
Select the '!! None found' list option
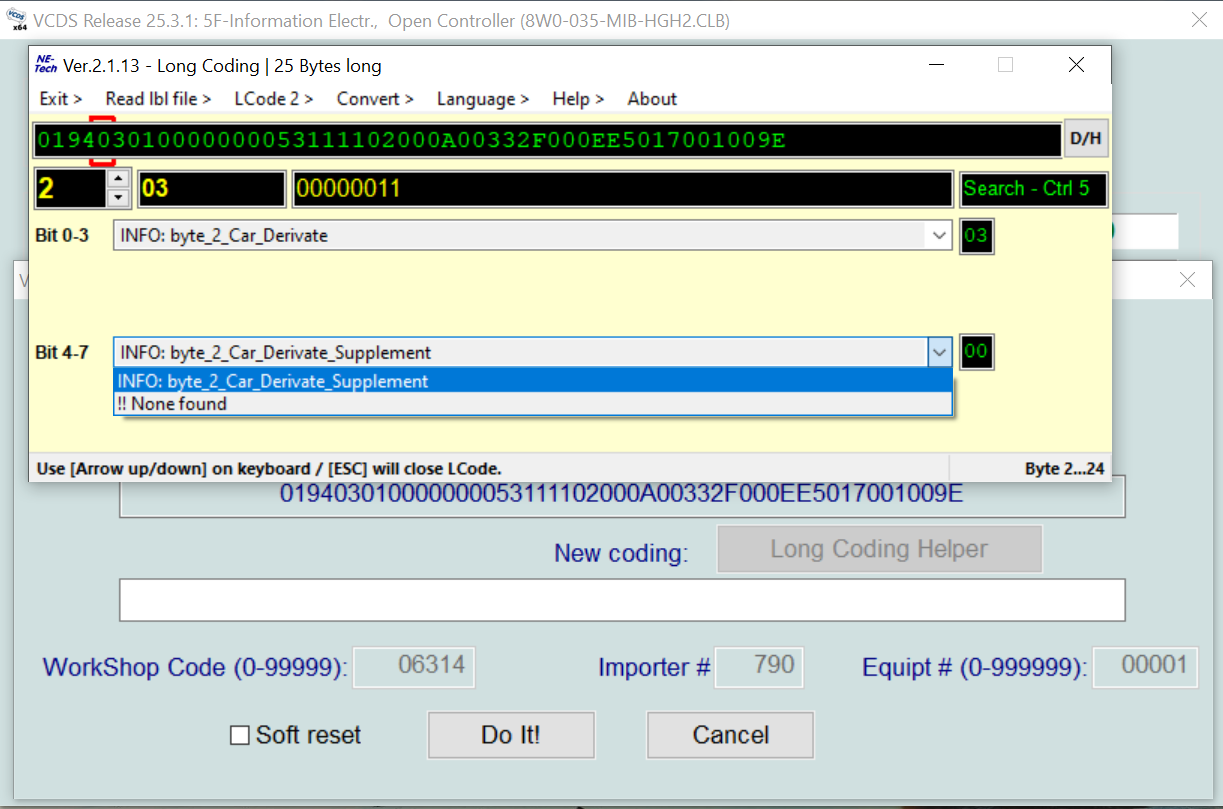click(533, 404)
